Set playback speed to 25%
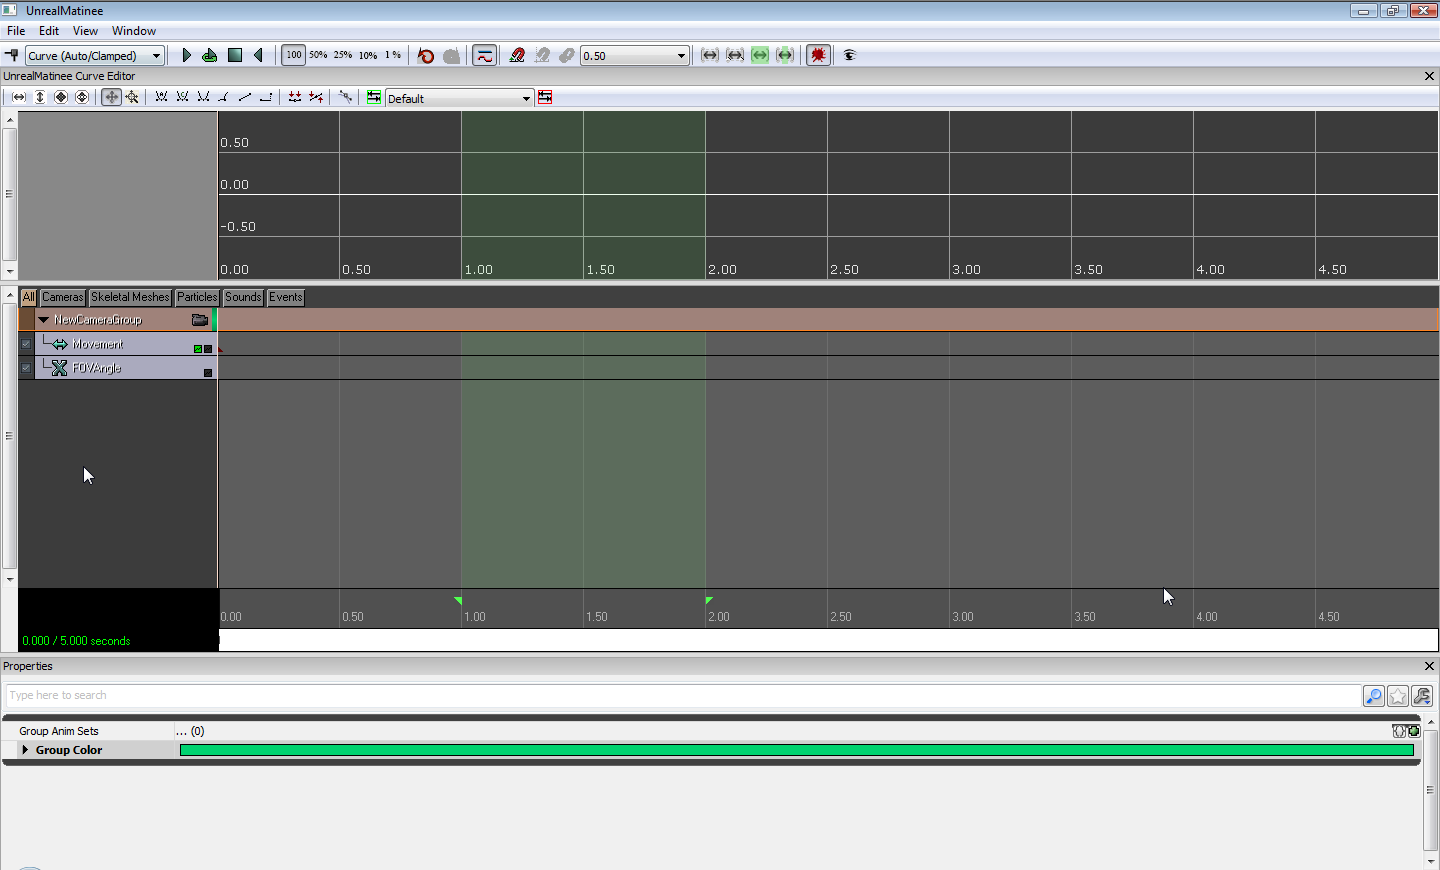This screenshot has height=870, width=1440. (343, 55)
